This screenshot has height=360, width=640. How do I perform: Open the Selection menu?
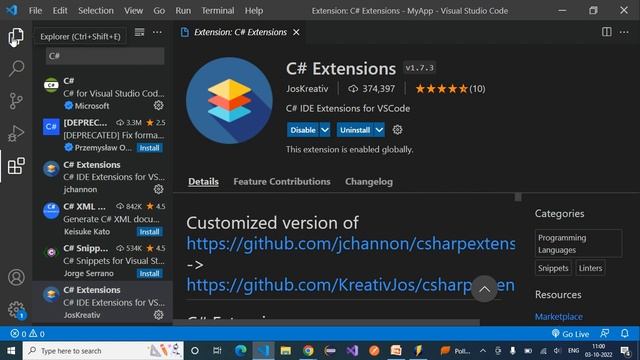pos(96,11)
